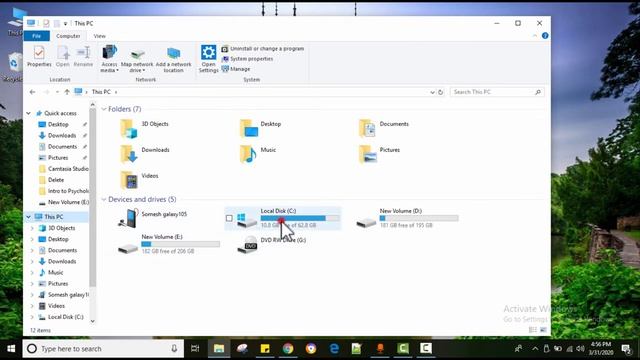Open the Access media ribbon button
This screenshot has width=640, height=360.
pos(109,59)
